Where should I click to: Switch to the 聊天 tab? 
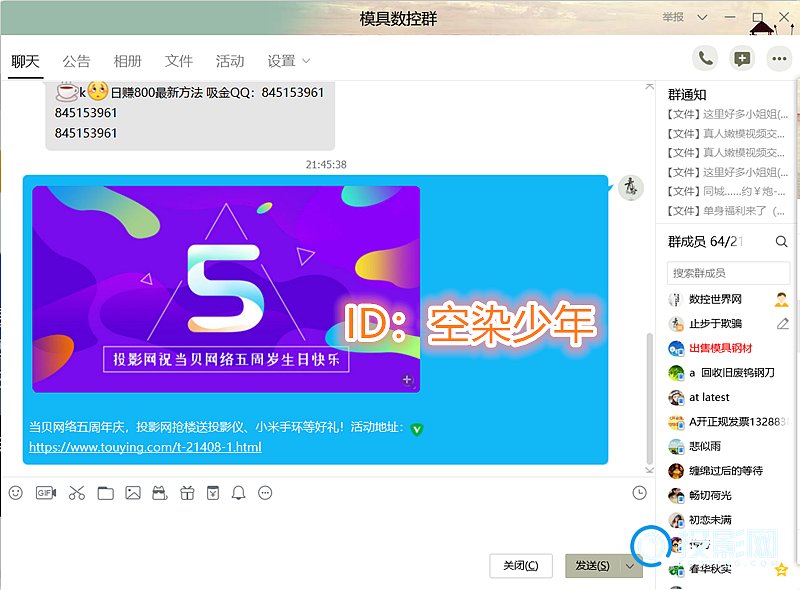click(26, 61)
